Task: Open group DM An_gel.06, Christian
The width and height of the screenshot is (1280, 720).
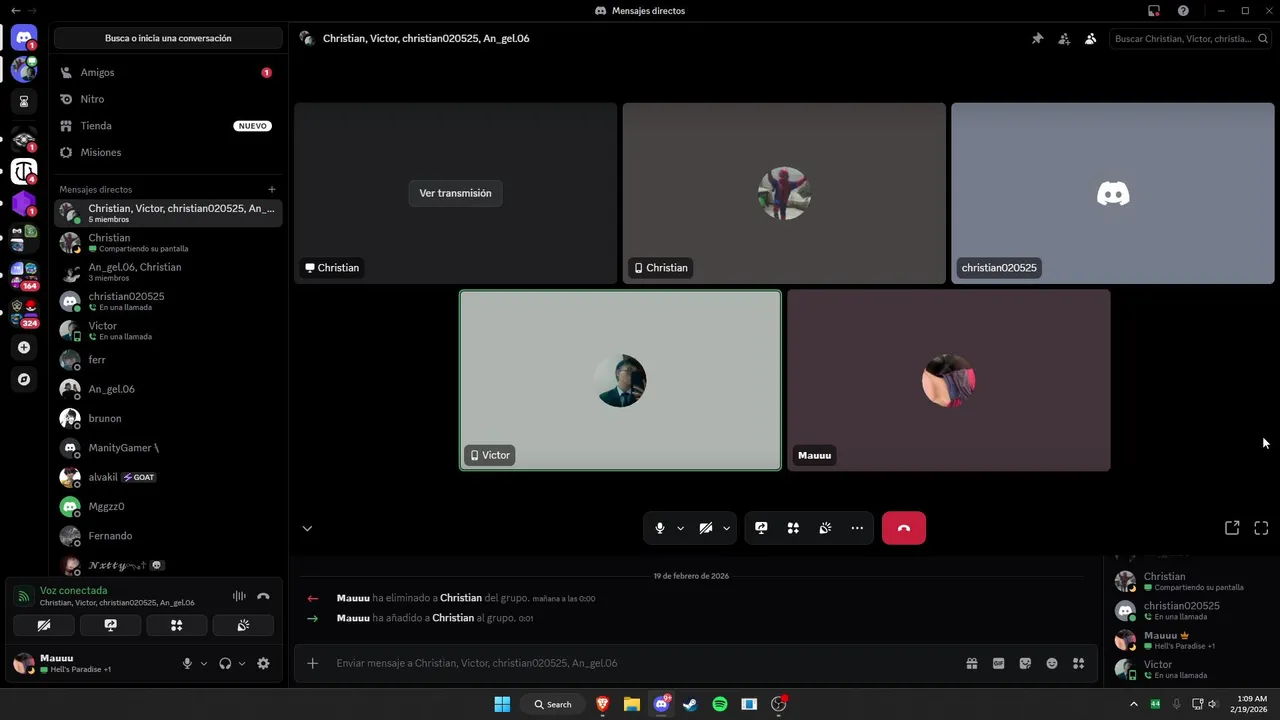Action: [x=168, y=272]
